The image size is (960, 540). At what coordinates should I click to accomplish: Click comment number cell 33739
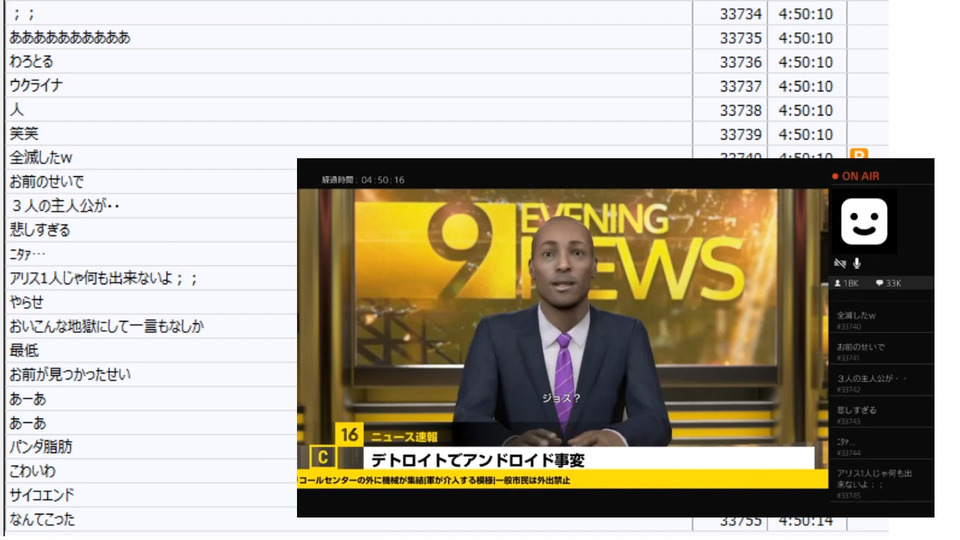point(730,134)
